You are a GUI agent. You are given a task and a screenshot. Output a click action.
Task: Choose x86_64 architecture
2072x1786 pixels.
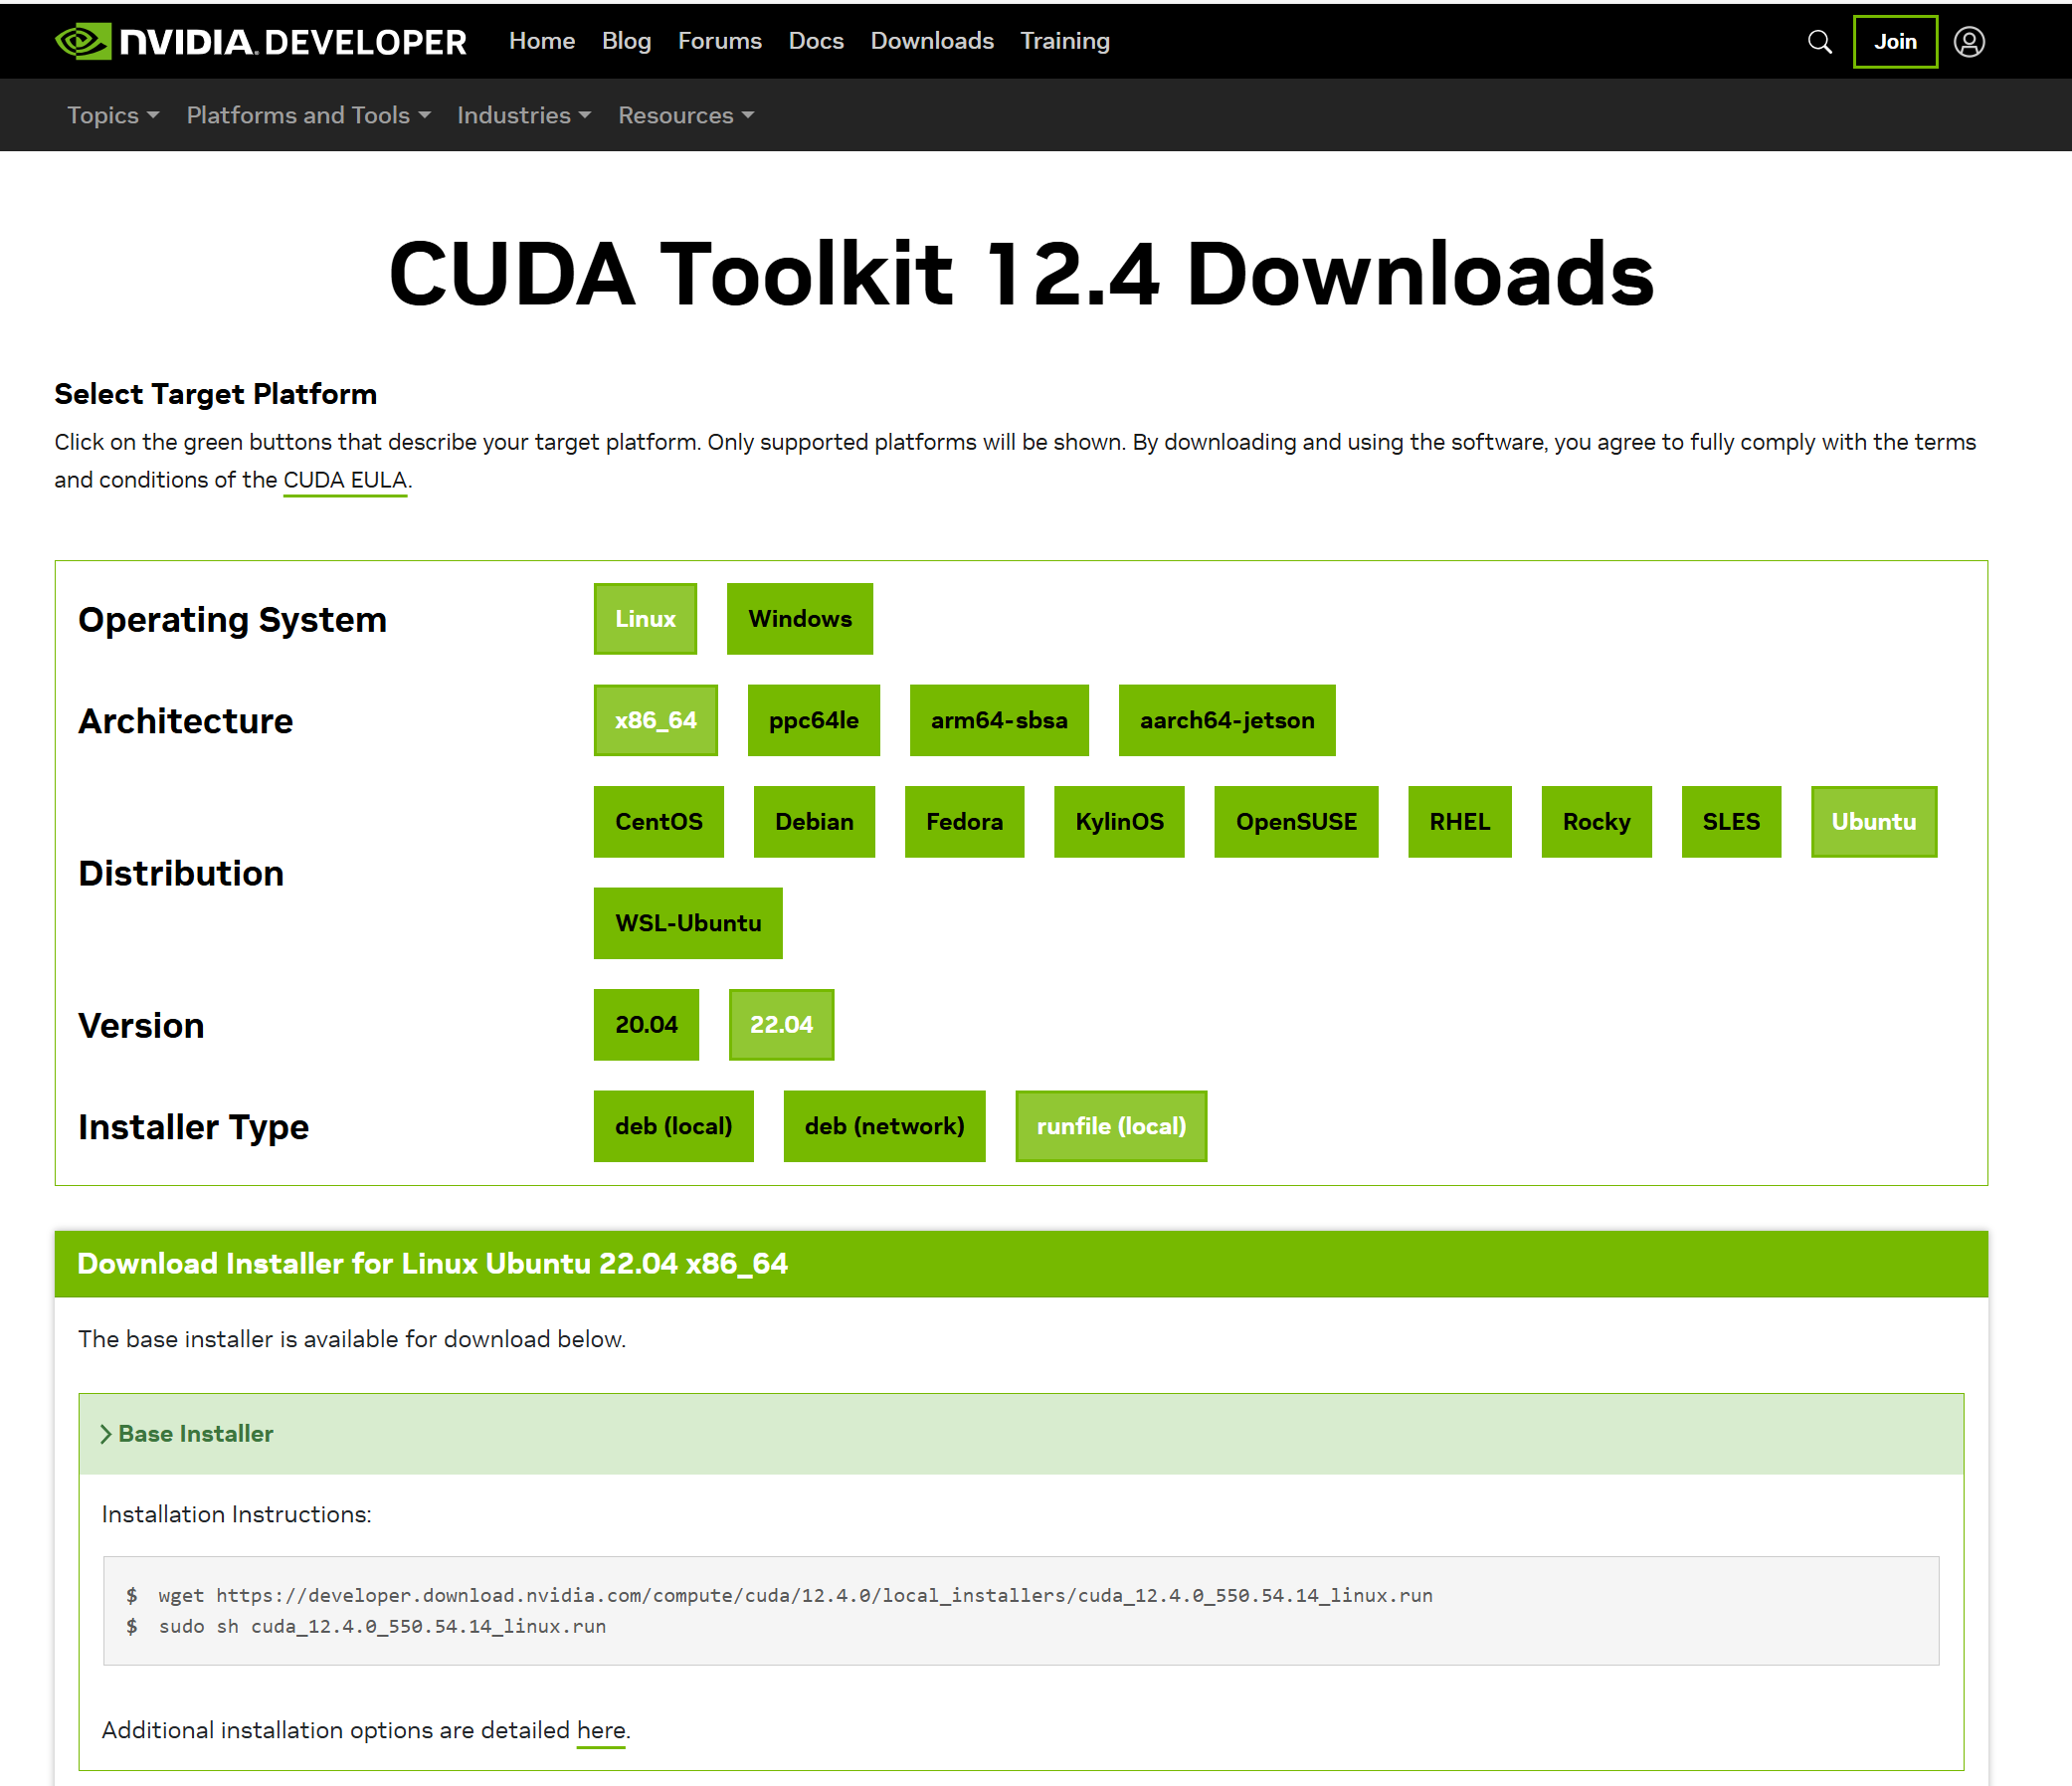[655, 720]
